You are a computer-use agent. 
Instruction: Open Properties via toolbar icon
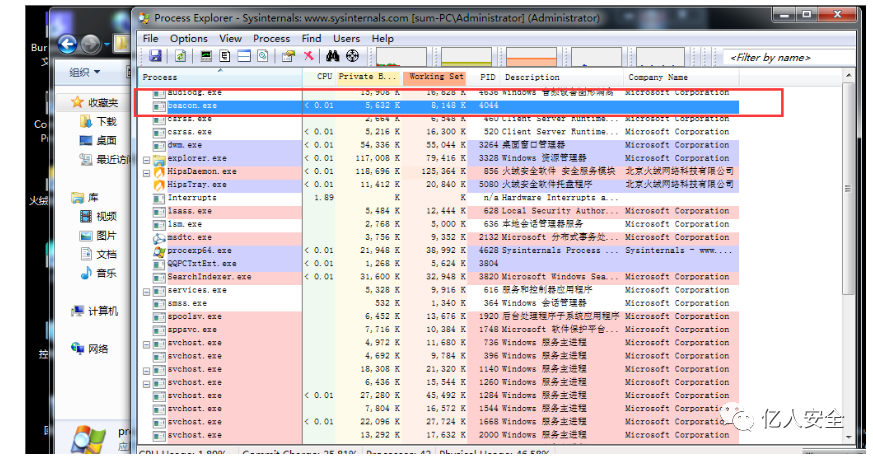[288, 56]
